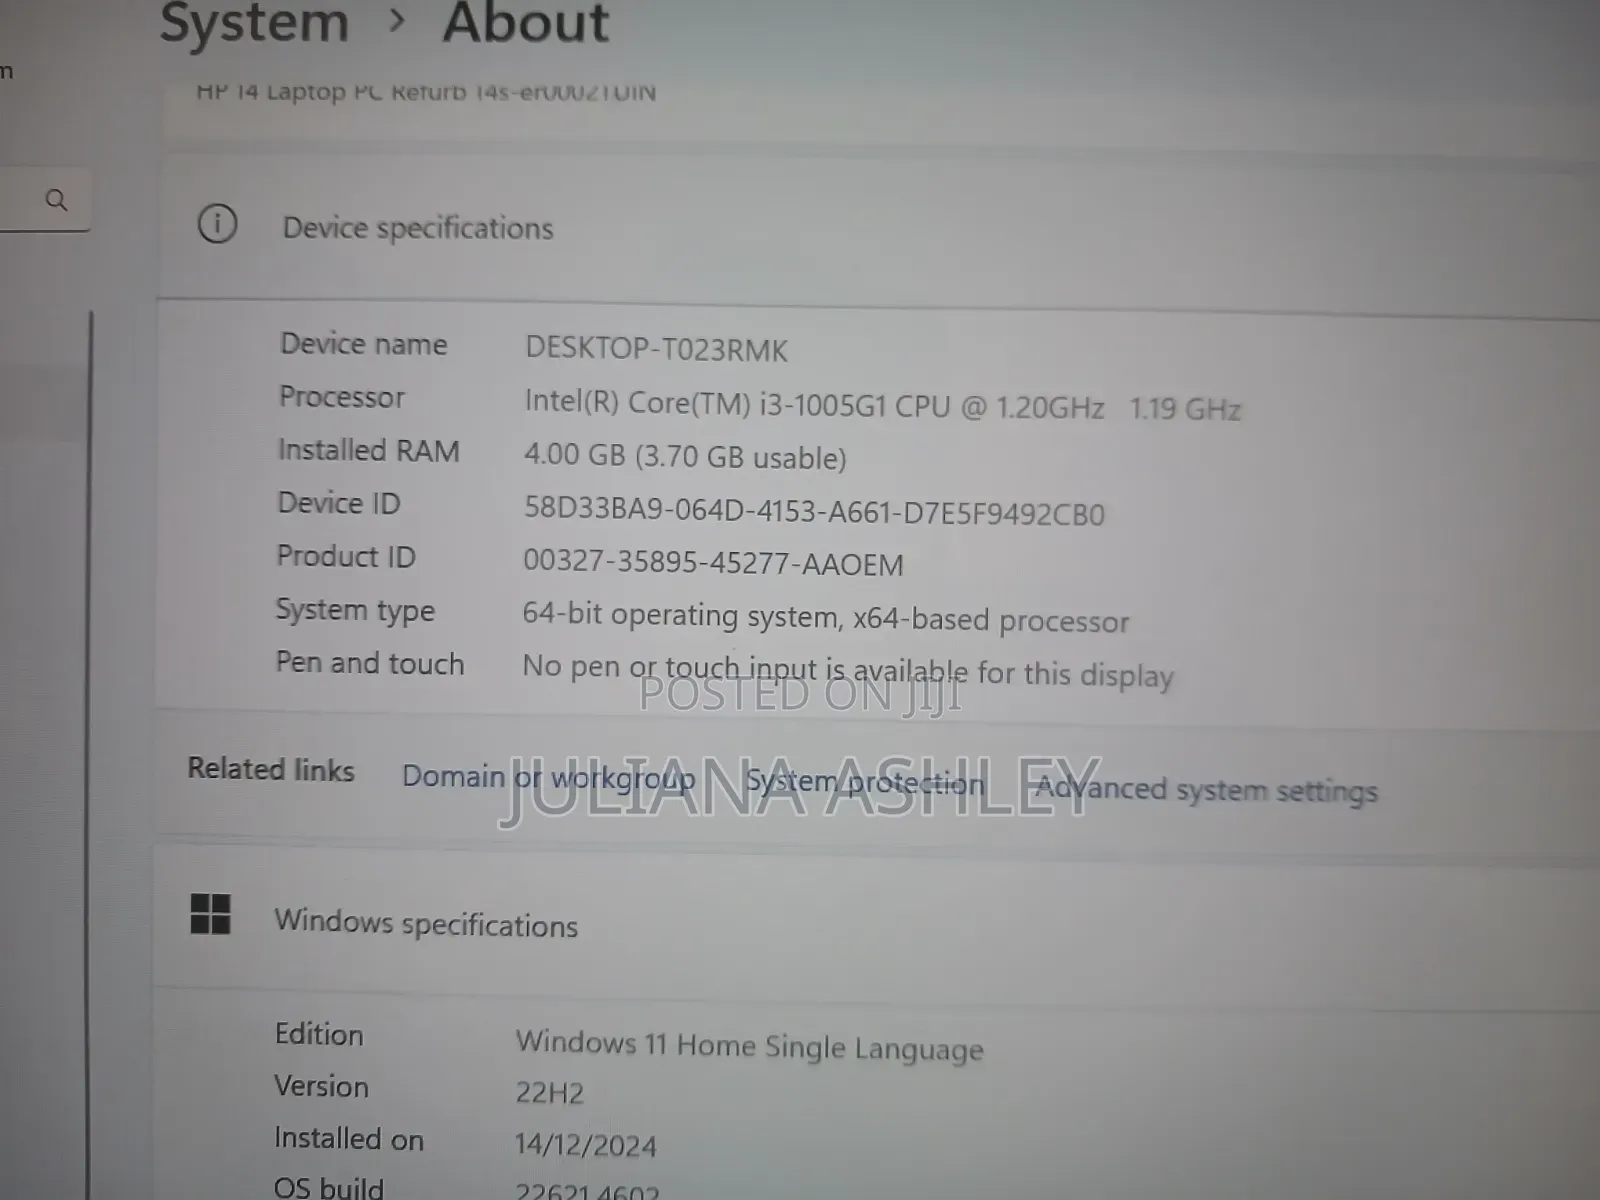This screenshot has height=1200, width=1600.
Task: Select device name DESKTOP-T023RMK
Action: point(656,349)
